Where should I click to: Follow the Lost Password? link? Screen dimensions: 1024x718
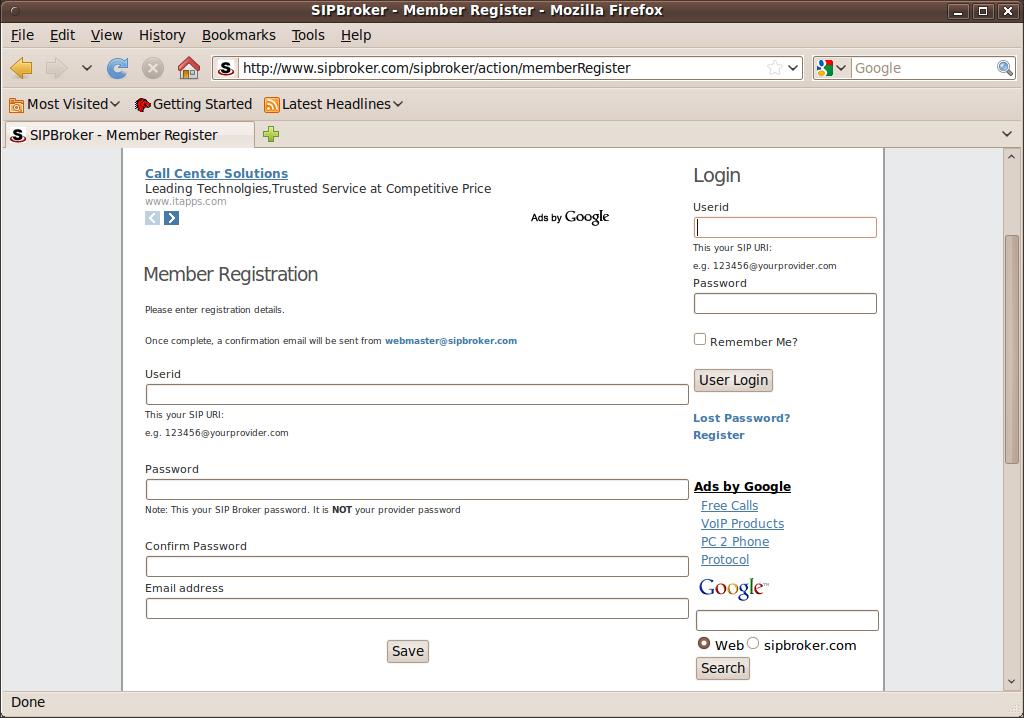pyautogui.click(x=741, y=418)
